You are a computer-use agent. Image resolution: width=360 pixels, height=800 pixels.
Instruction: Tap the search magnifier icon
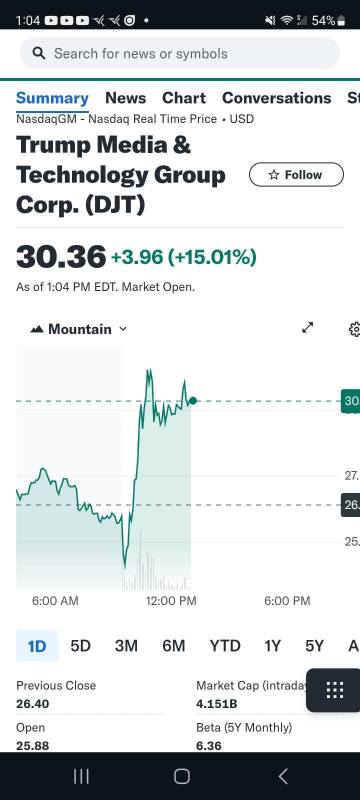click(x=39, y=53)
